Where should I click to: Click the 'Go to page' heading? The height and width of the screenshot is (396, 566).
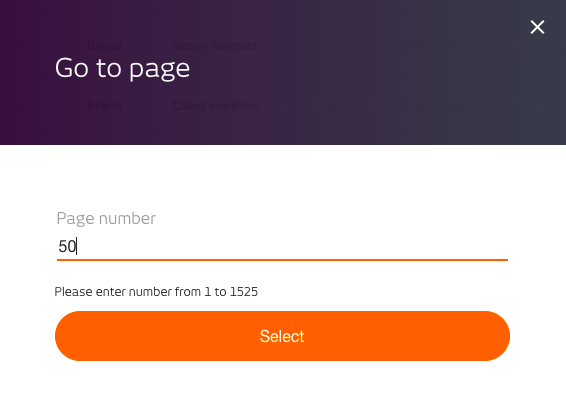pos(122,68)
